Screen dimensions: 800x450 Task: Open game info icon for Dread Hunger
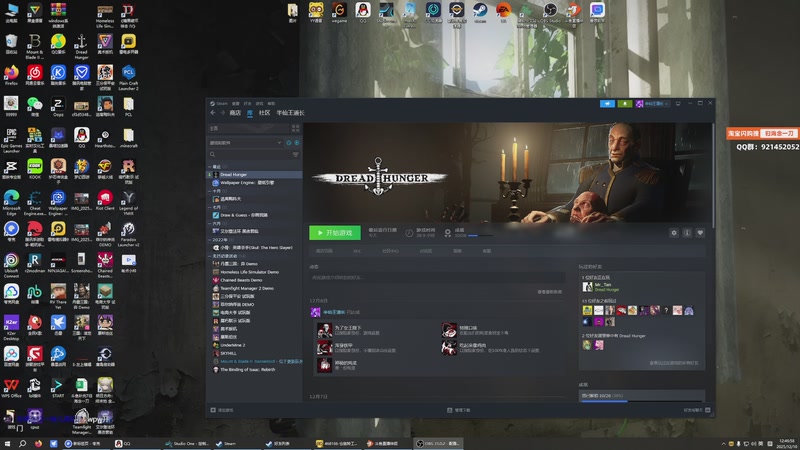687,233
